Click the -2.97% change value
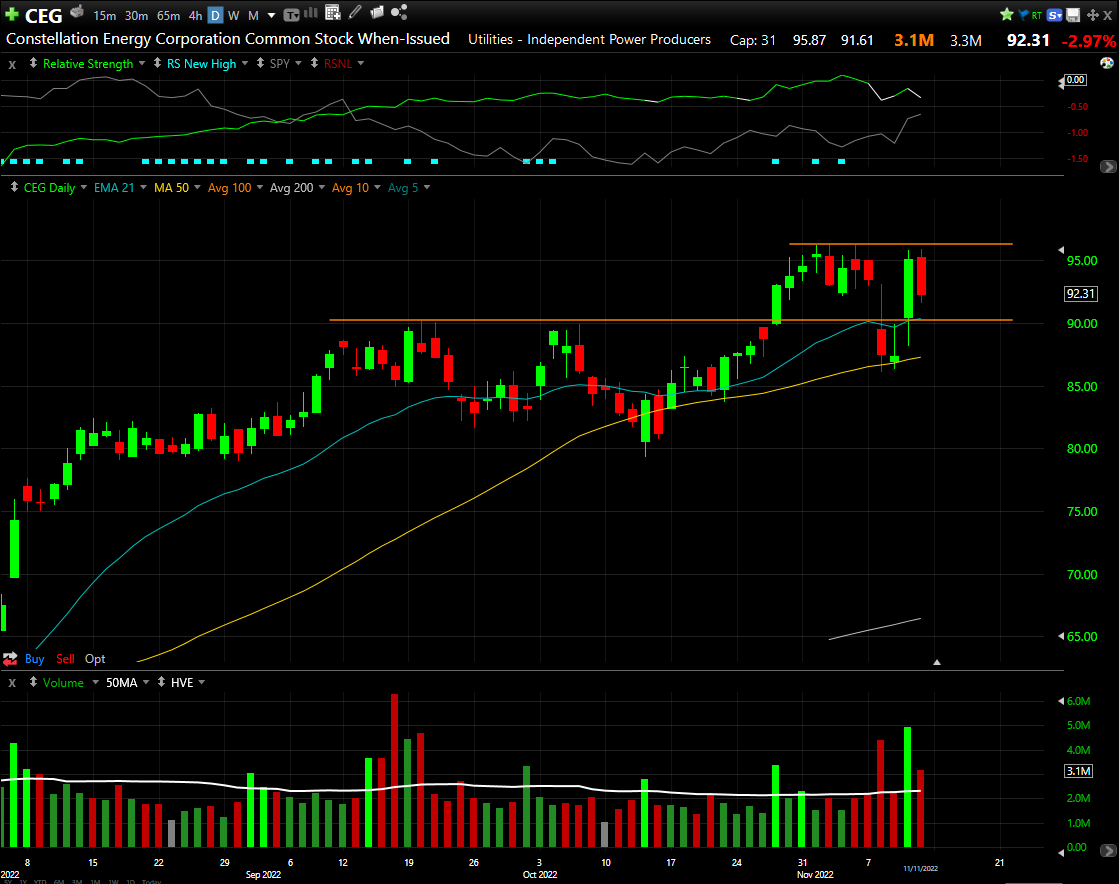 [x=1088, y=40]
